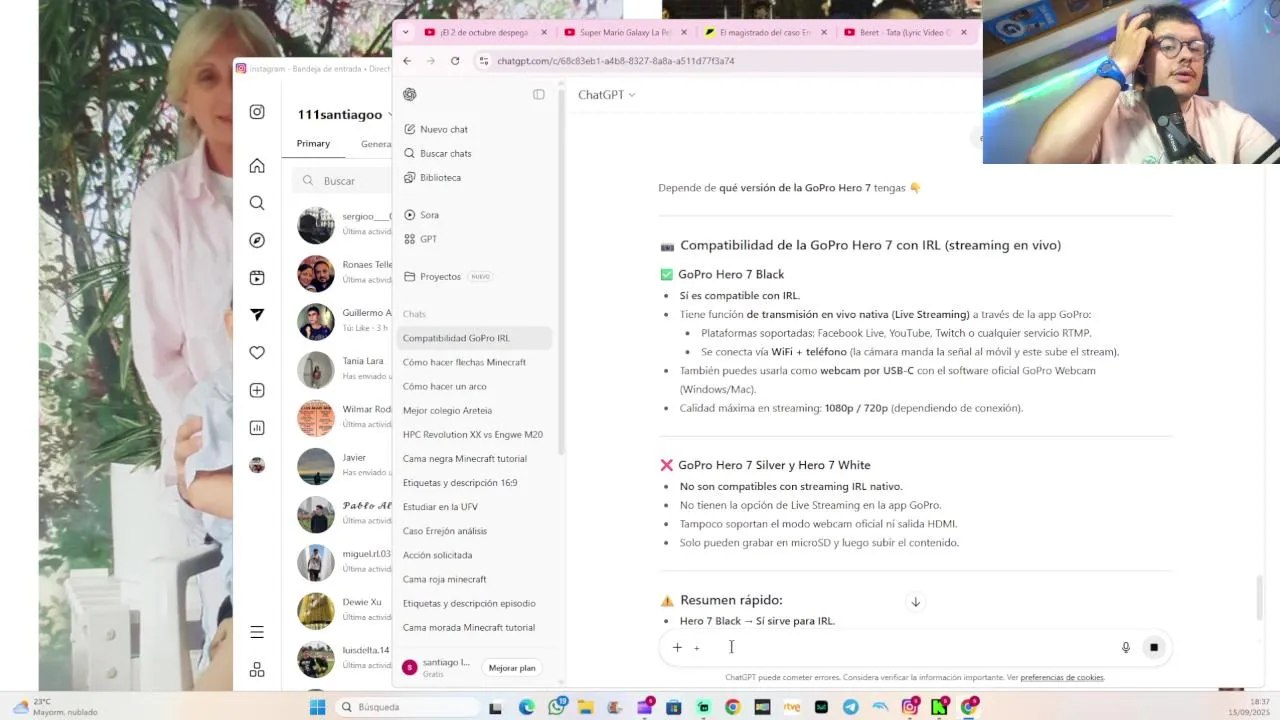Open preferencias de cookies link
Viewport: 1280px width, 720px height.
click(1062, 678)
